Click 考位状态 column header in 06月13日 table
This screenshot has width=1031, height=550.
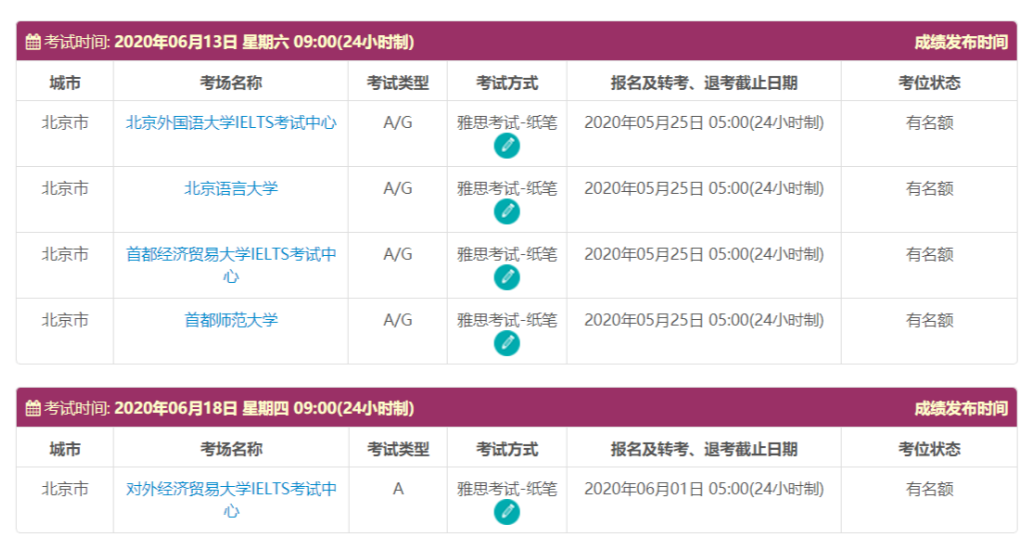[929, 83]
